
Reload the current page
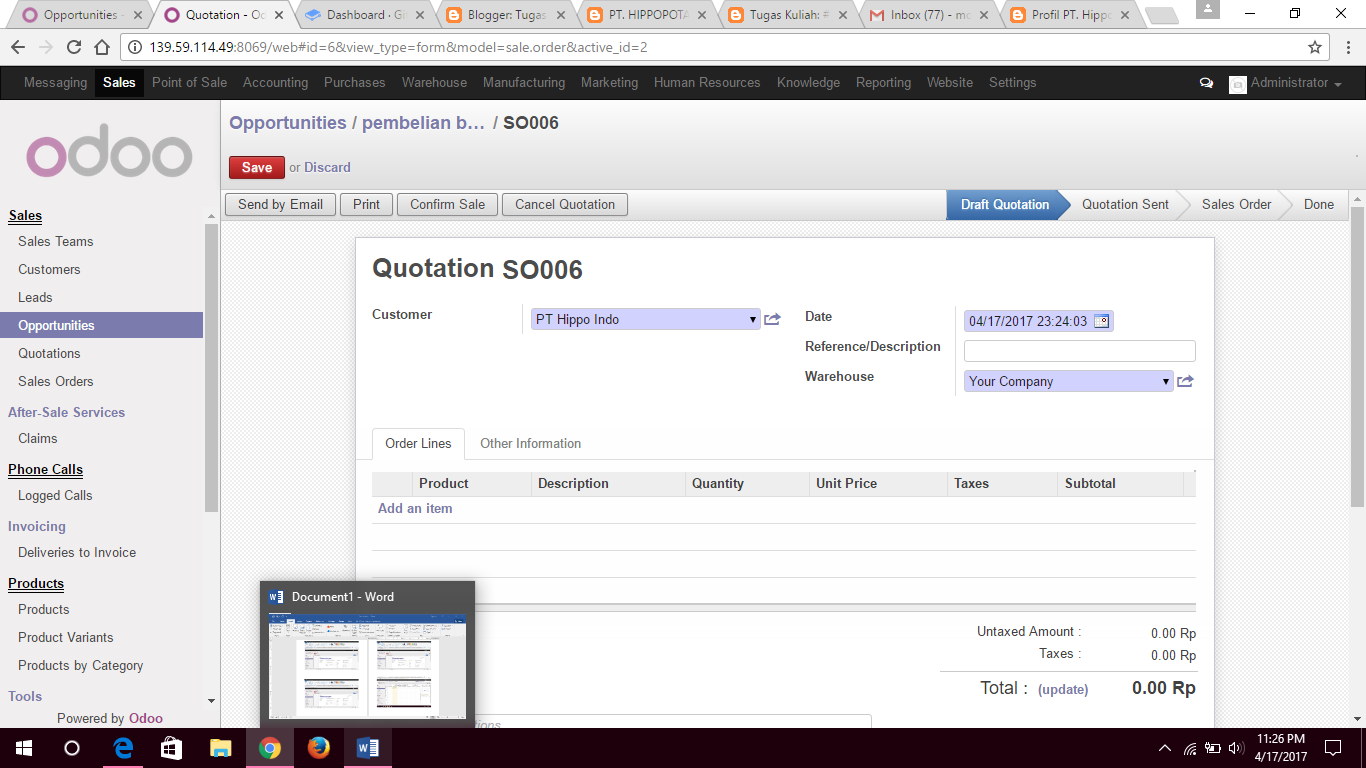point(73,47)
